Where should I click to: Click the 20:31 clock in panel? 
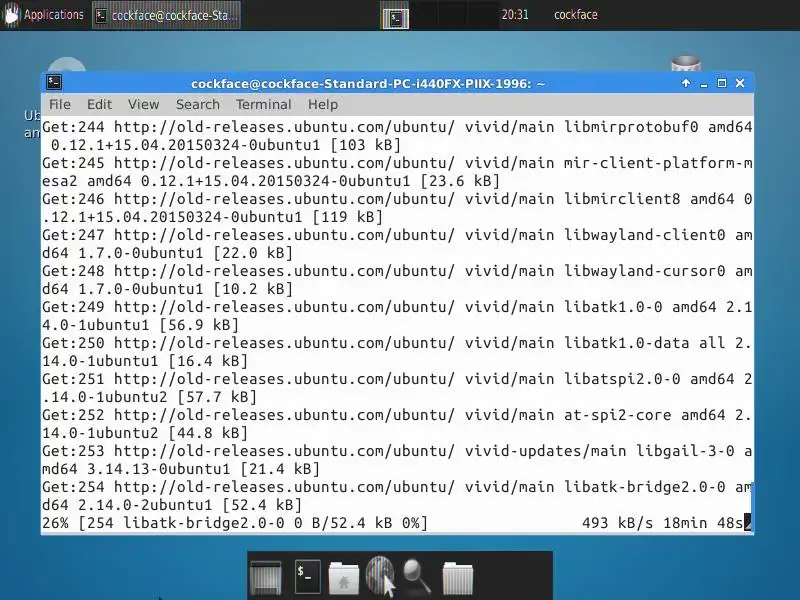(515, 15)
